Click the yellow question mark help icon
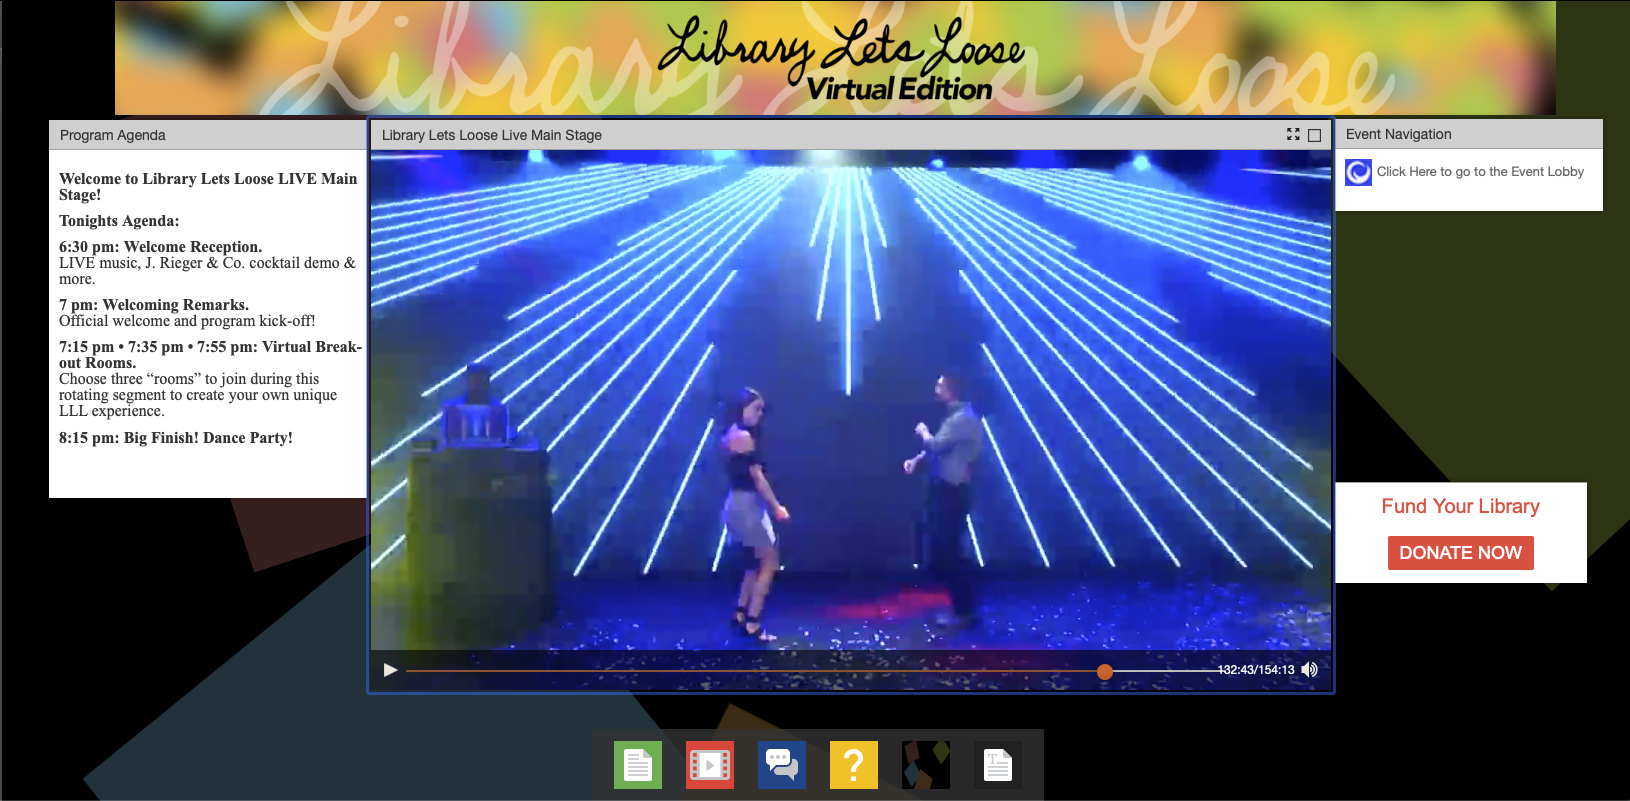The height and width of the screenshot is (801, 1630). pos(854,765)
